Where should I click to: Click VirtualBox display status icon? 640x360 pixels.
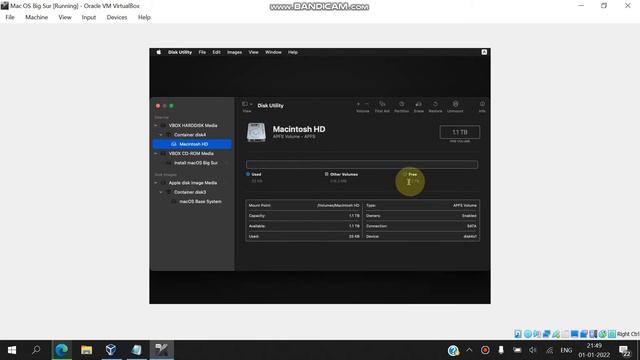[574, 334]
